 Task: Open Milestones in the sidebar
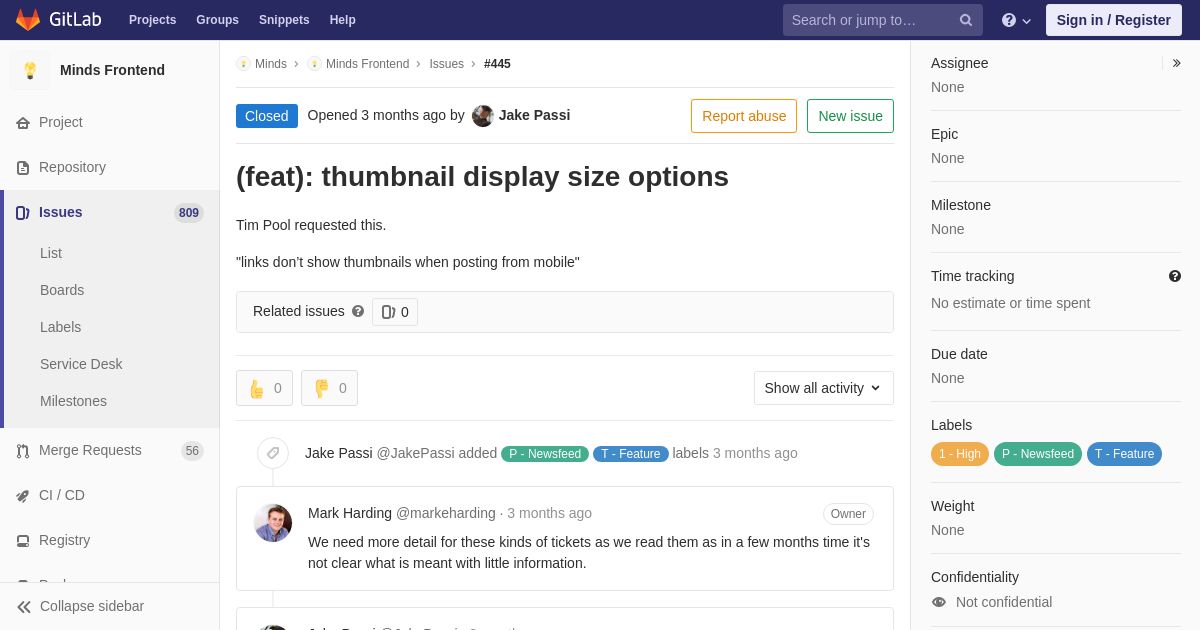pos(73,401)
